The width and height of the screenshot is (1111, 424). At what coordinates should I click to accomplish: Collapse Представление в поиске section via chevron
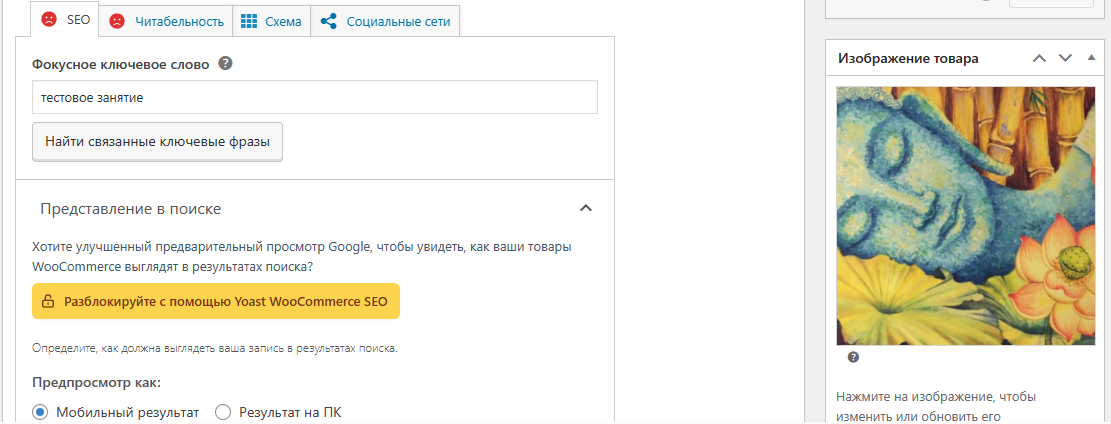click(x=586, y=209)
